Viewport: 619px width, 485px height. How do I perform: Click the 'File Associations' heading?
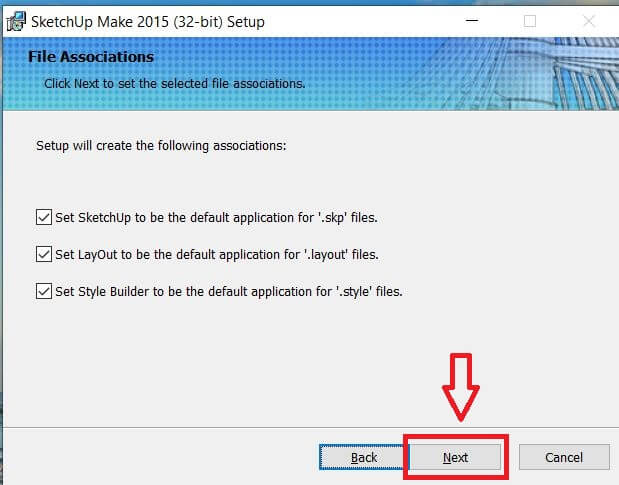[x=91, y=57]
